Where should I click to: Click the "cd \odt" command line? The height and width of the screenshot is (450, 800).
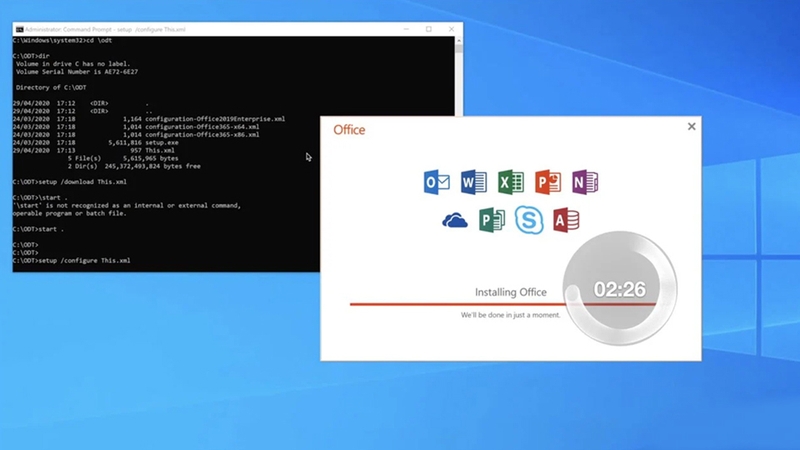click(x=62, y=40)
